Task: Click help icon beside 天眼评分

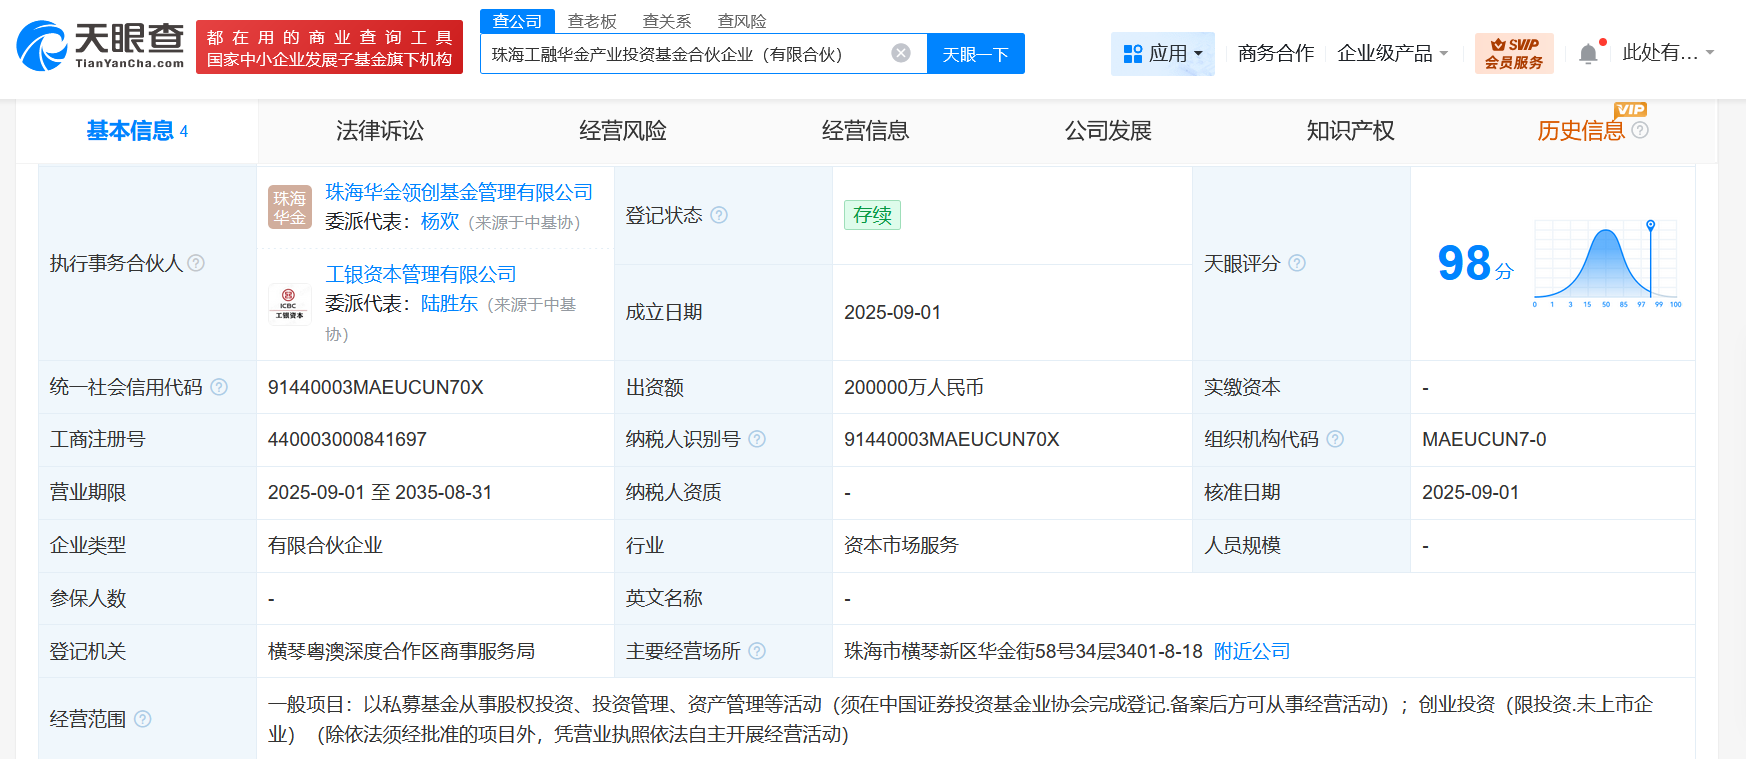Action: coord(1297,263)
